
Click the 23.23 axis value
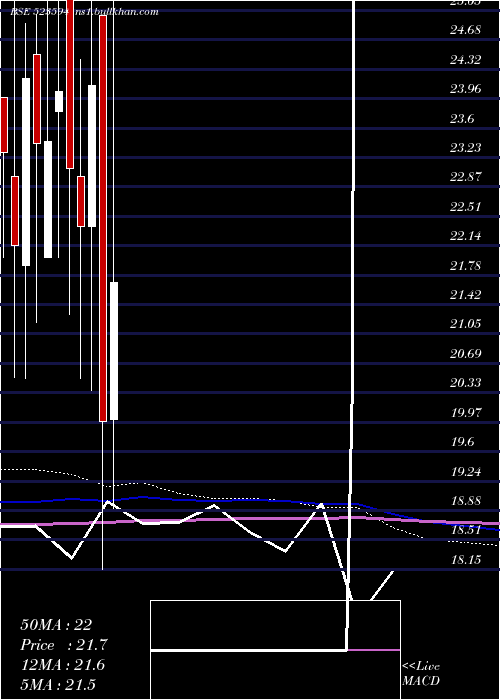click(x=465, y=148)
